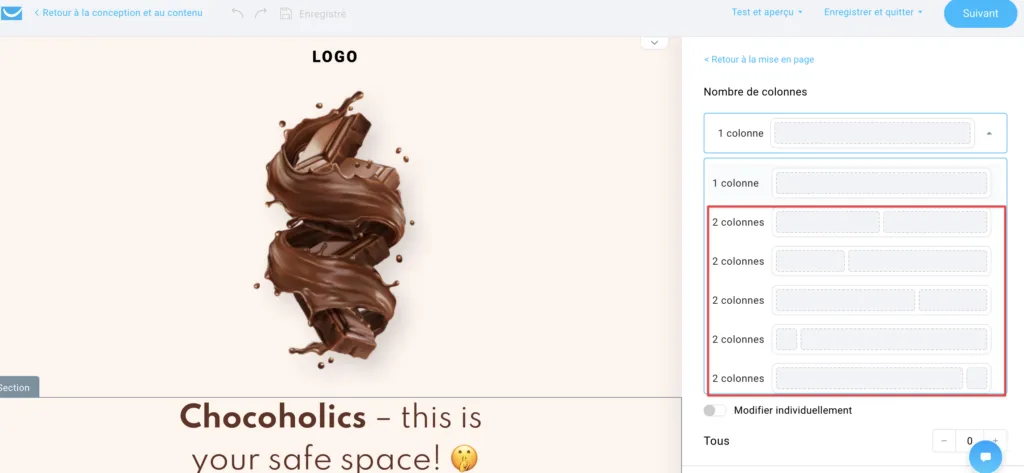The height and width of the screenshot is (473, 1024).
Task: Open the chat bubble support icon
Action: click(985, 457)
